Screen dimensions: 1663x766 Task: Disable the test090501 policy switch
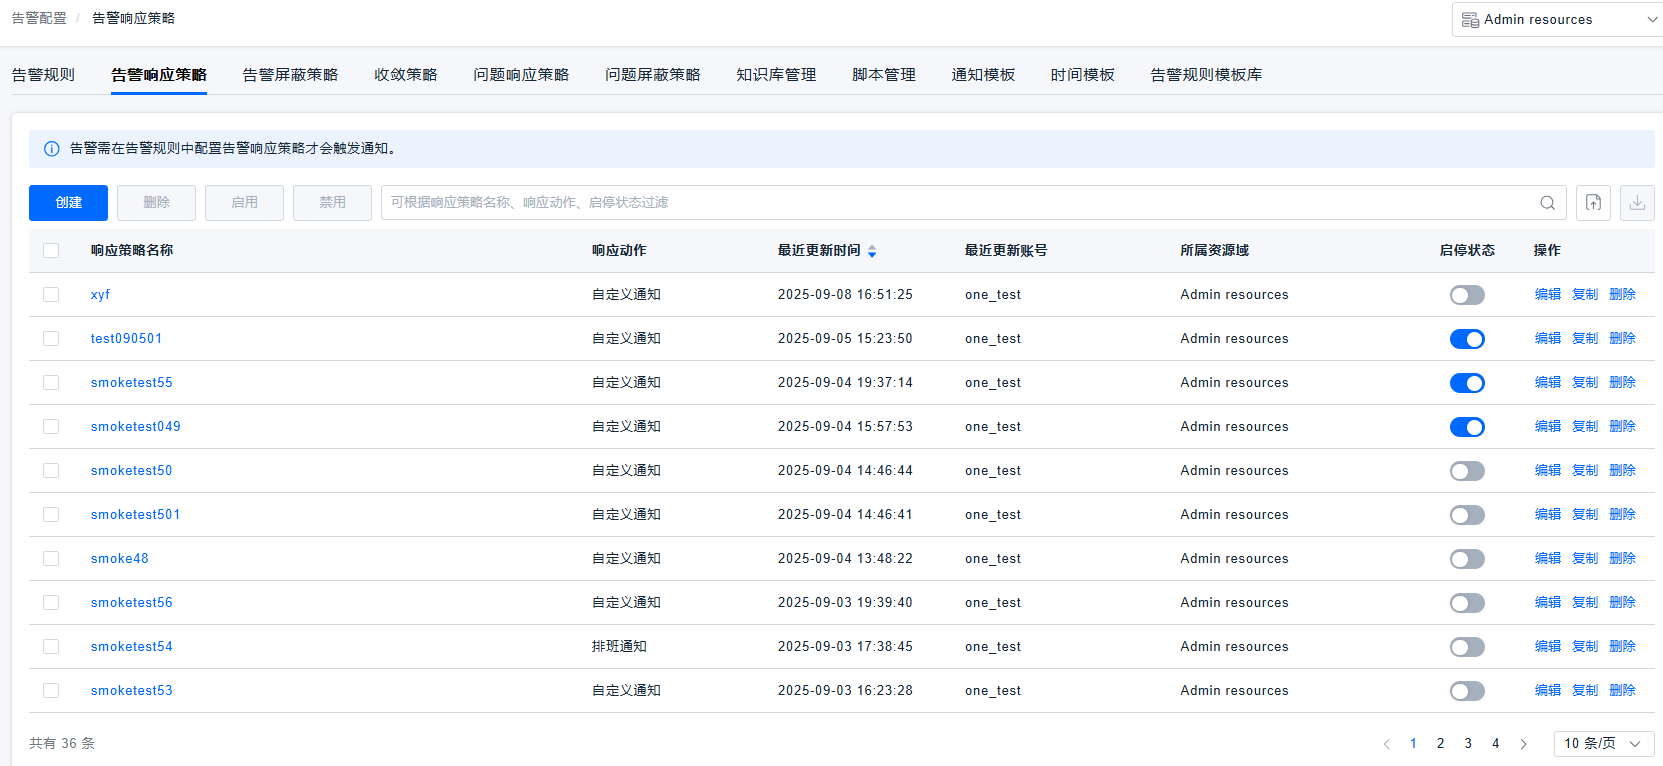(1466, 339)
